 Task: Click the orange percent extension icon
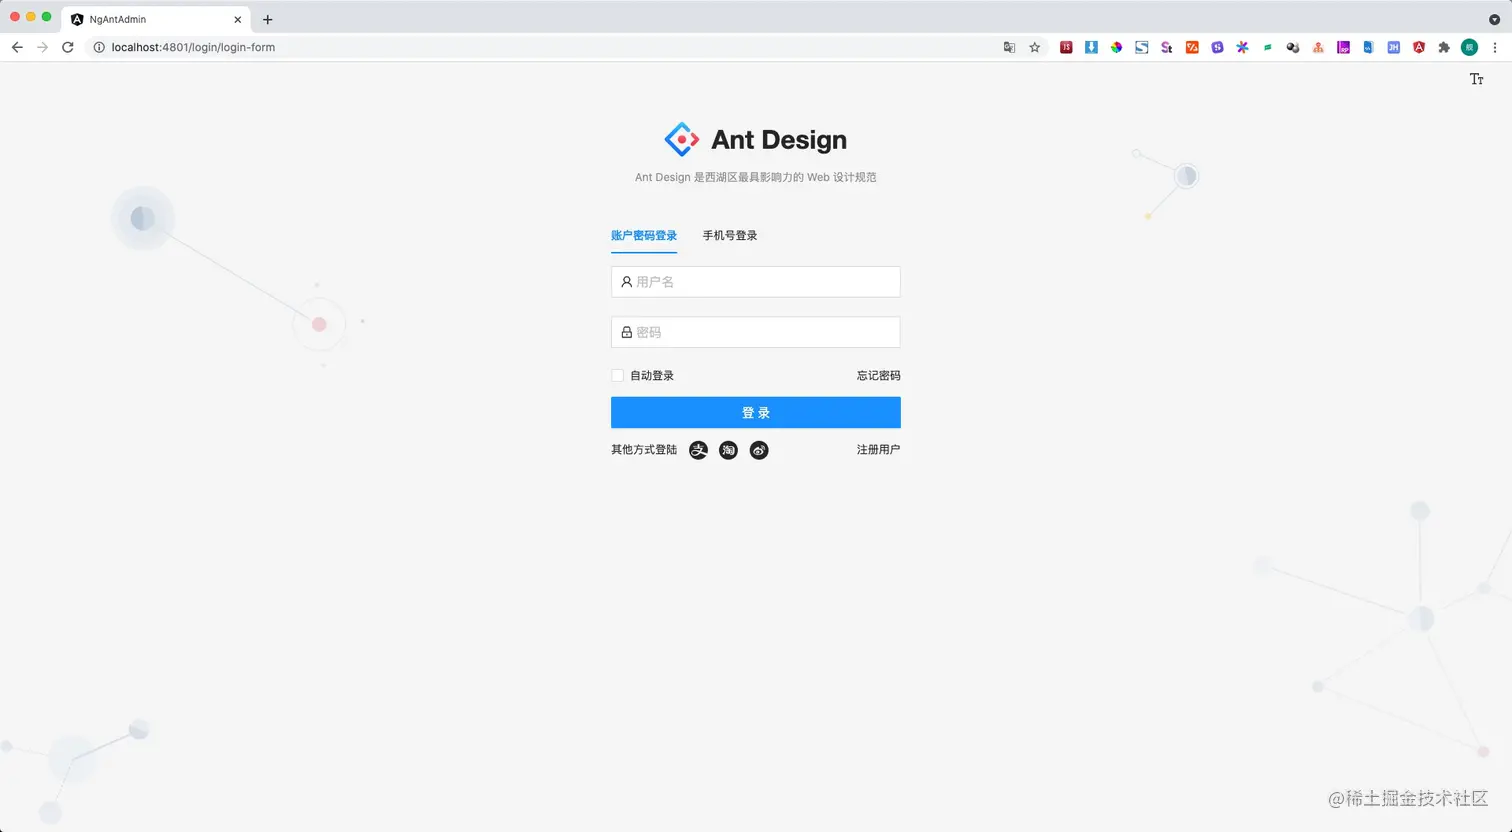coord(1192,47)
